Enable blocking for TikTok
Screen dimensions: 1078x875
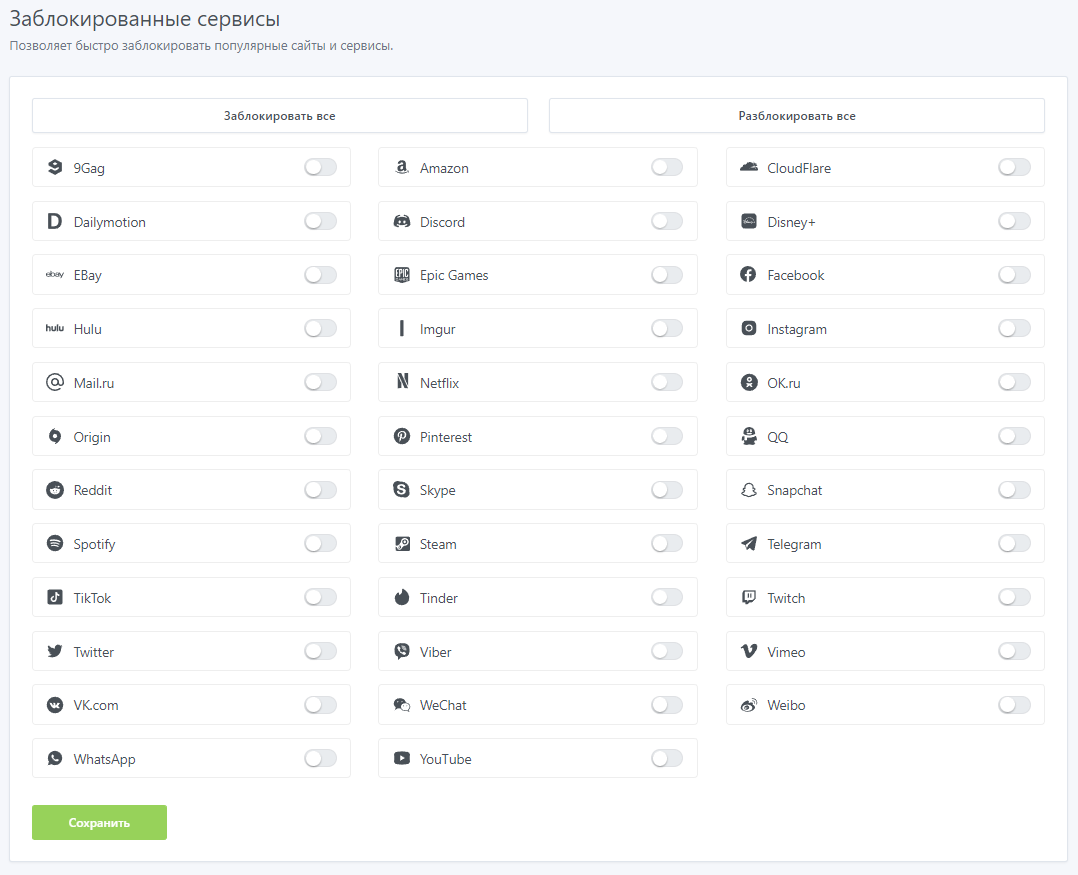321,597
